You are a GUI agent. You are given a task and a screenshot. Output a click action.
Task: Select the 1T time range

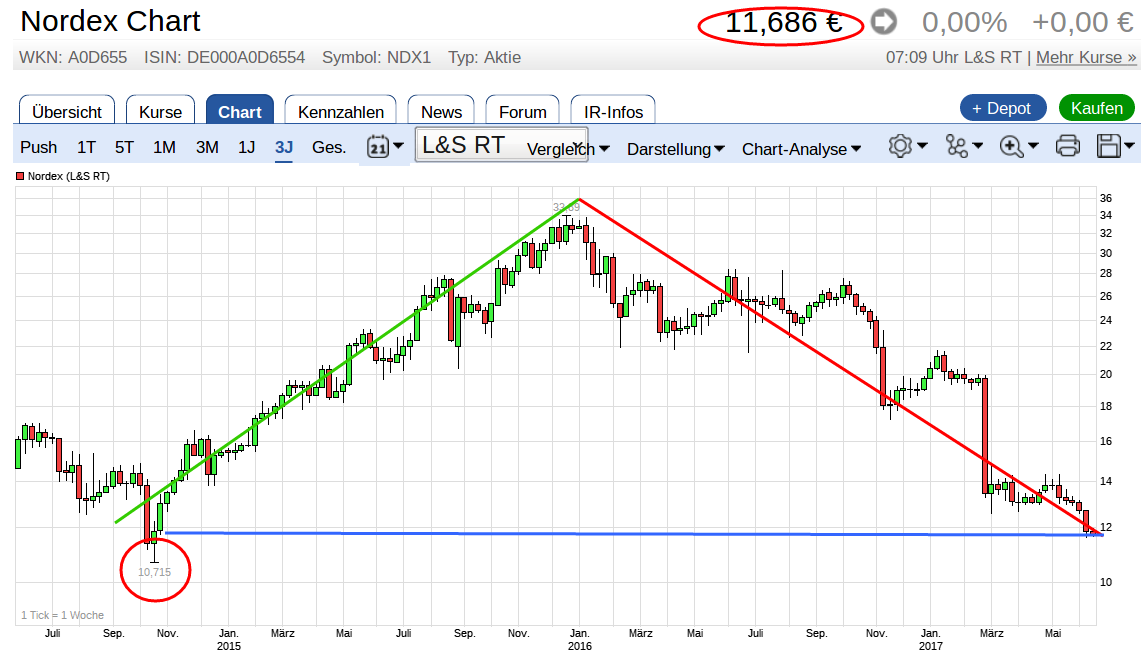pos(86,147)
